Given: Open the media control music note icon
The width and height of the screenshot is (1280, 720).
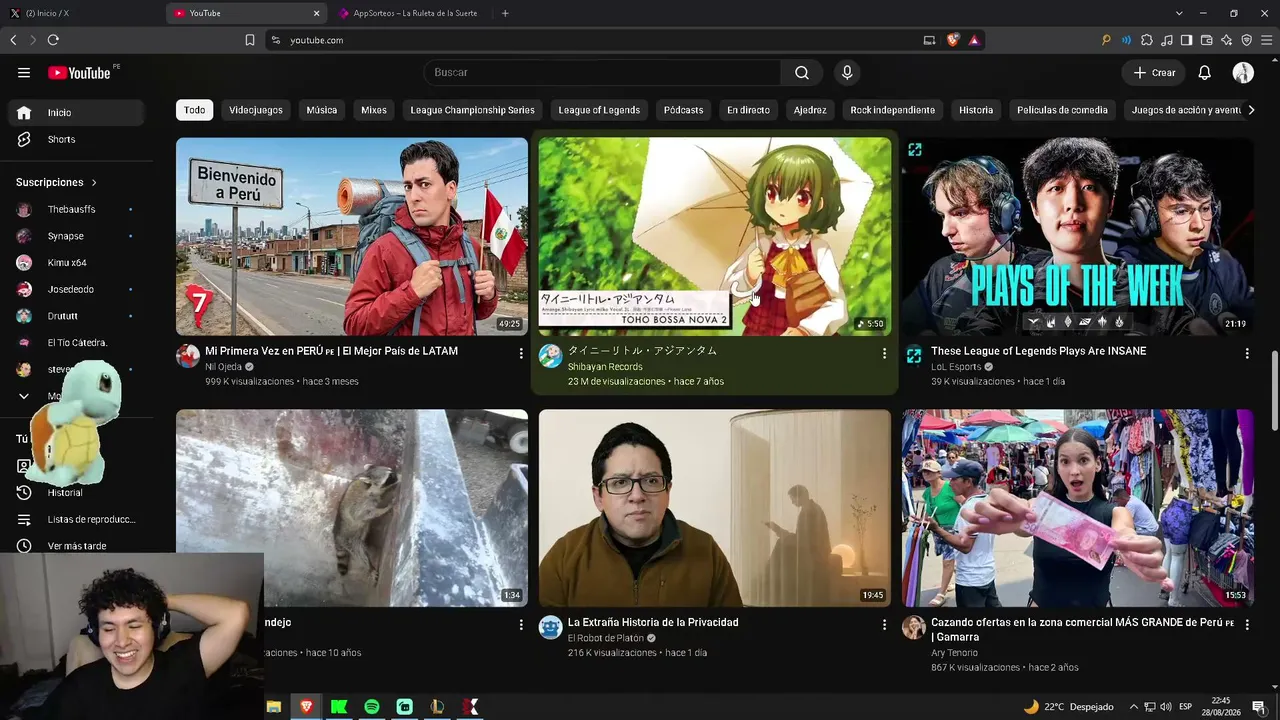Looking at the screenshot, I should 1166,40.
